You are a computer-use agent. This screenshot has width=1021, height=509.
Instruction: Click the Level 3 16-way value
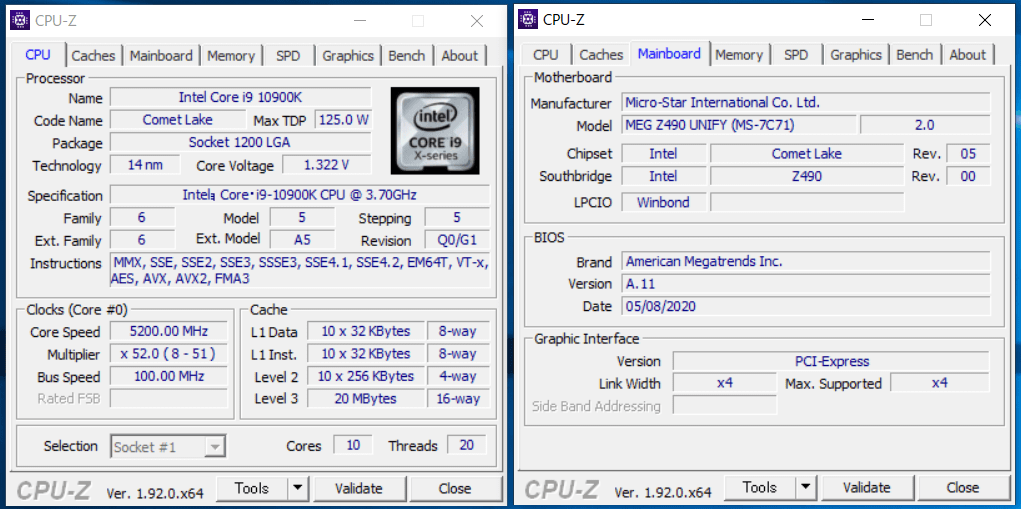[x=458, y=398]
